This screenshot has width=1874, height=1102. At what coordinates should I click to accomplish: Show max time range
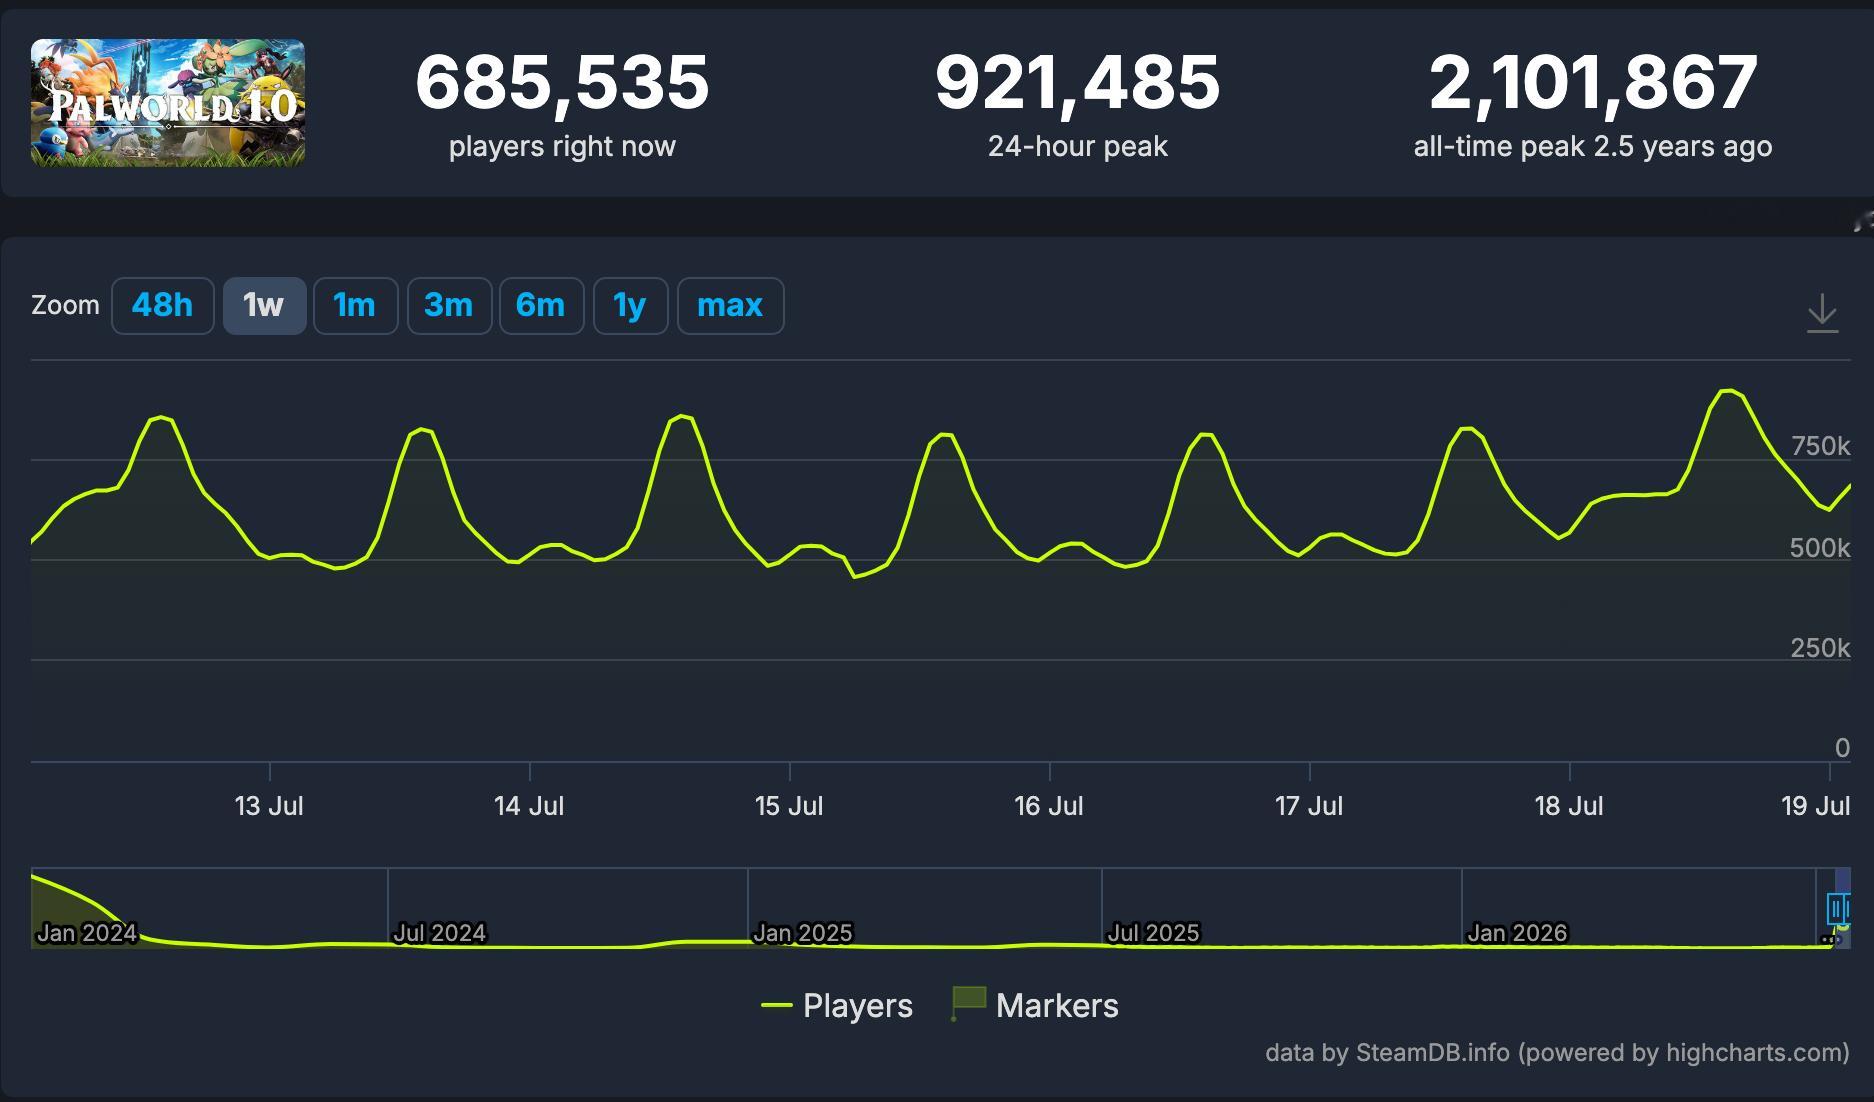point(730,306)
